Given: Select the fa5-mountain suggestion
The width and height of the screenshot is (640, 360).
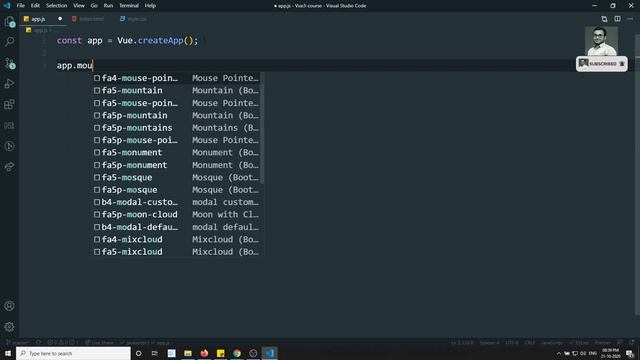Looking at the screenshot, I should [176, 90].
